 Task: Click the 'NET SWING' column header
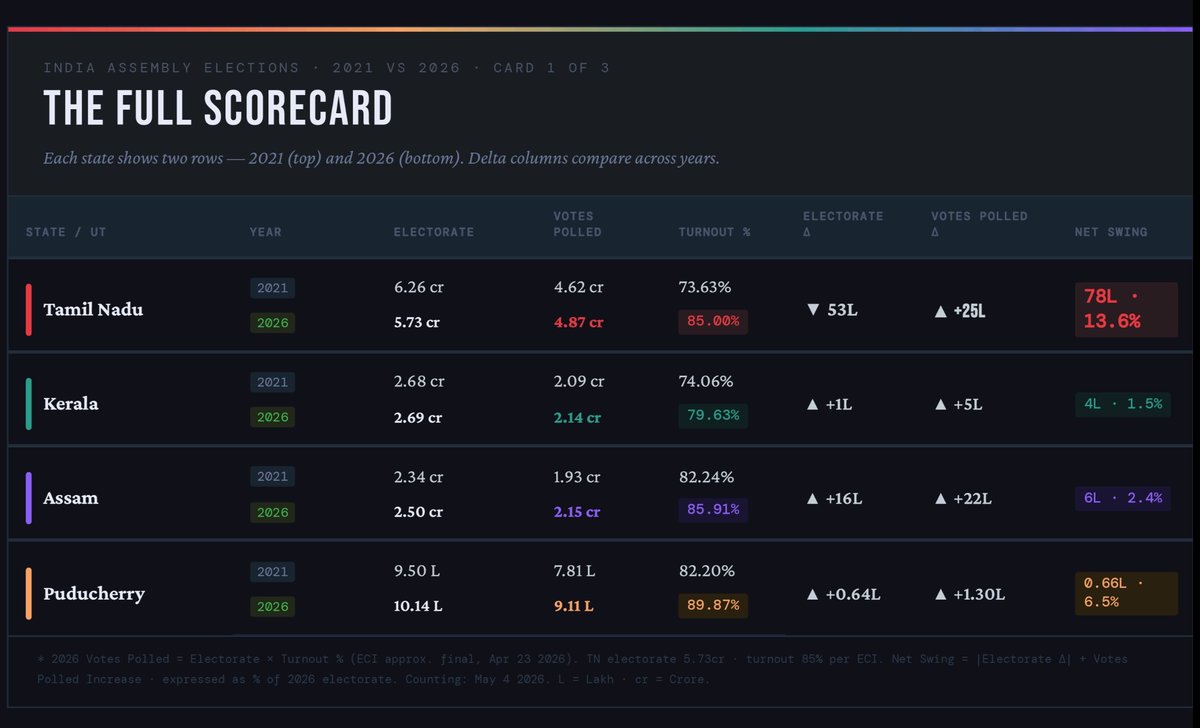tap(1111, 232)
